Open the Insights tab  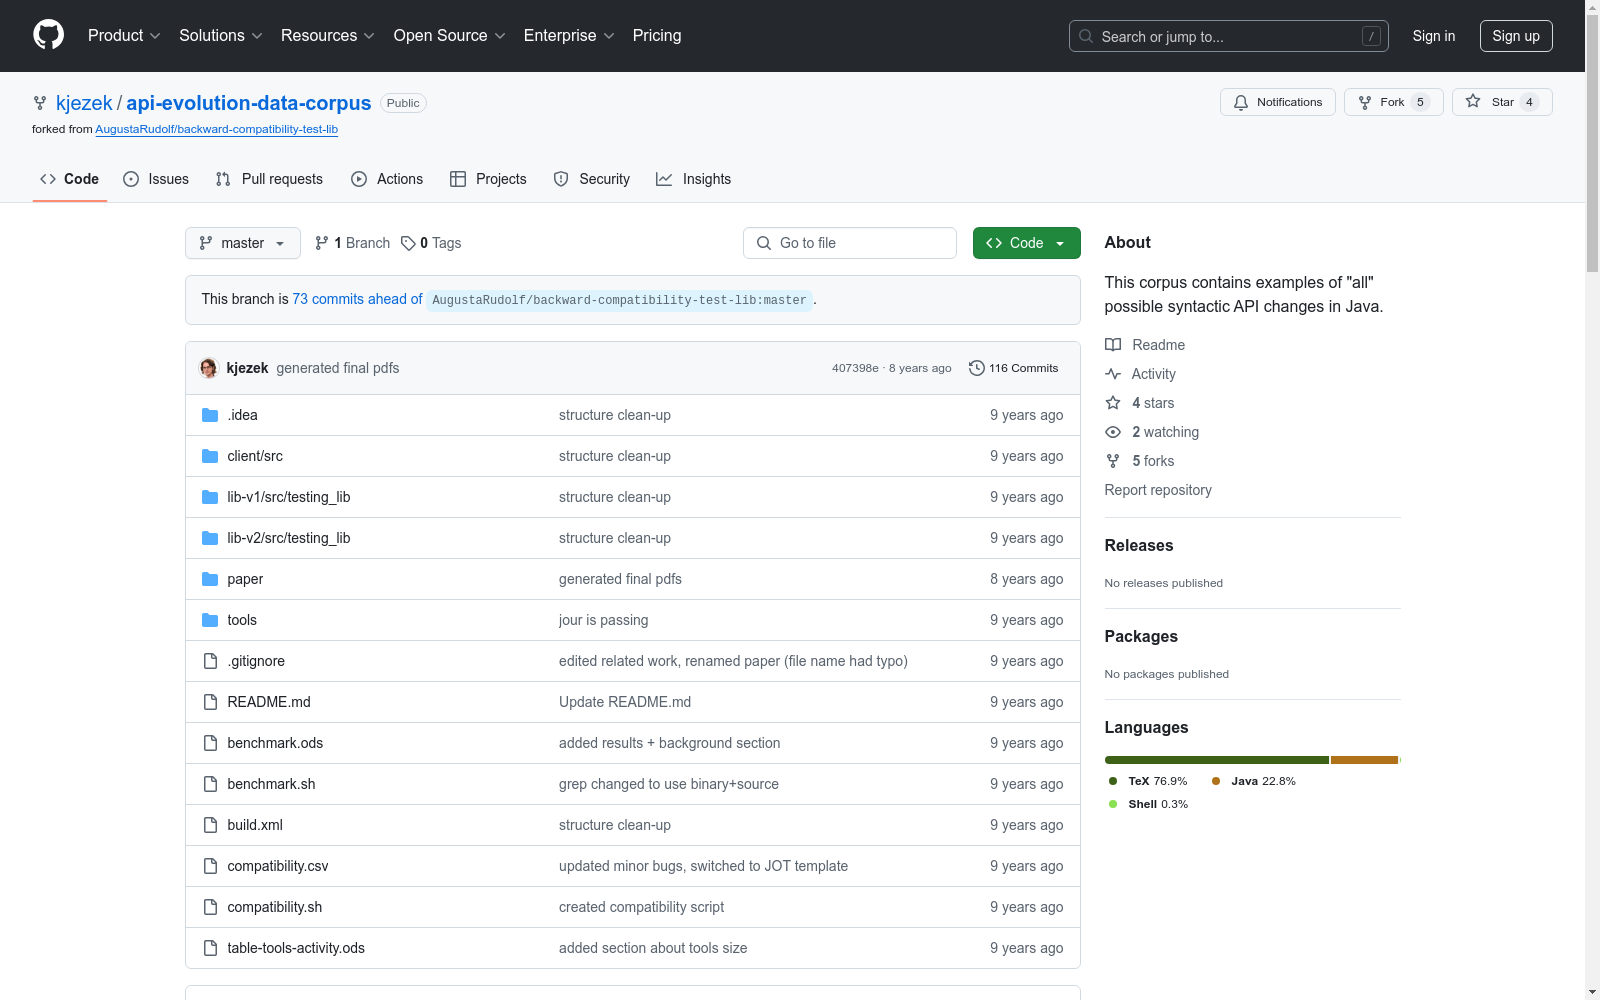pyautogui.click(x=693, y=179)
